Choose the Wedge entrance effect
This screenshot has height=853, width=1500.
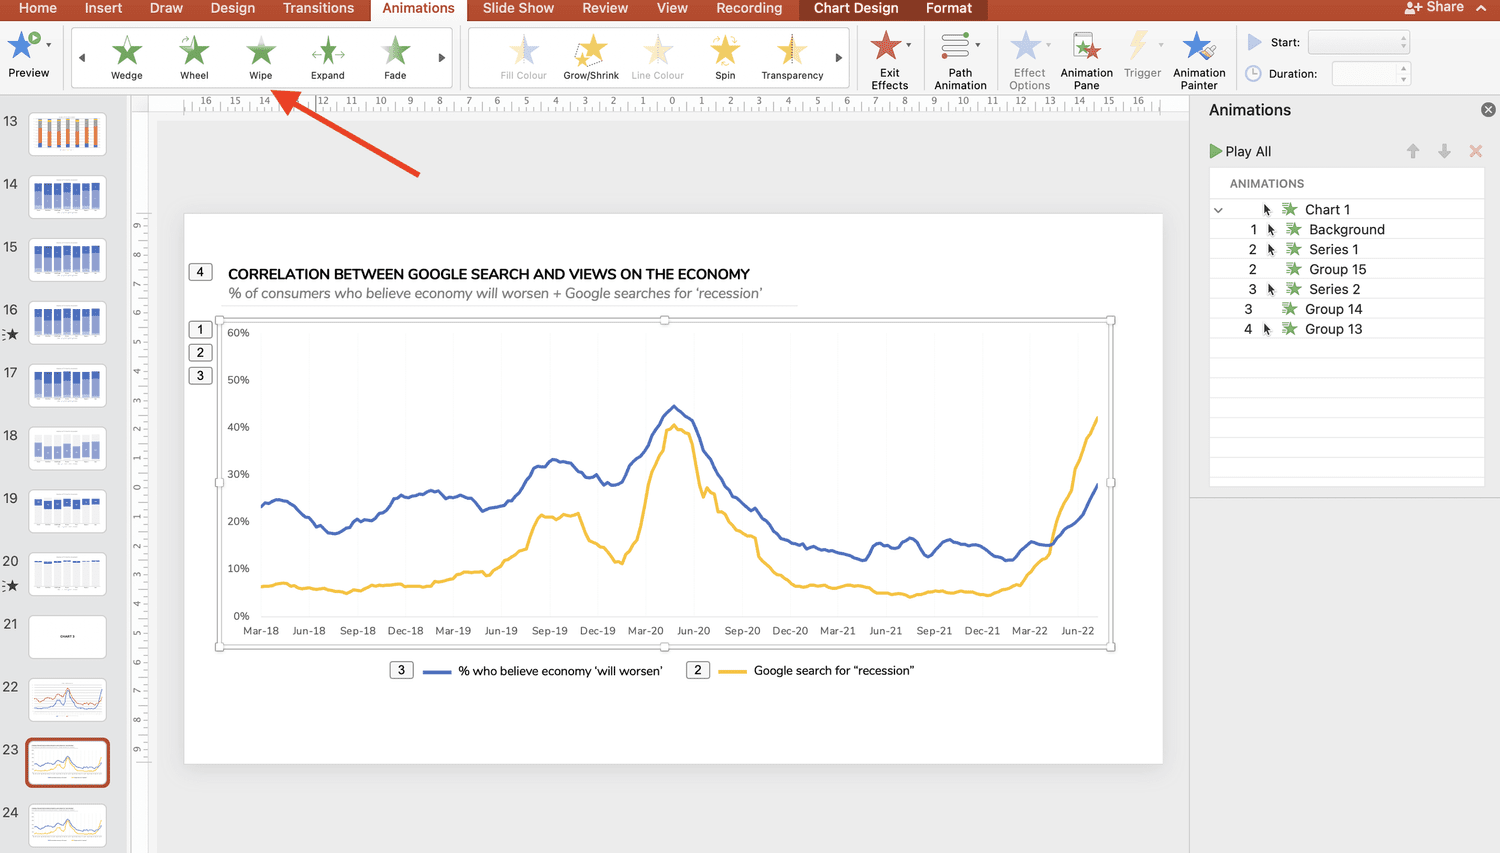pos(126,55)
